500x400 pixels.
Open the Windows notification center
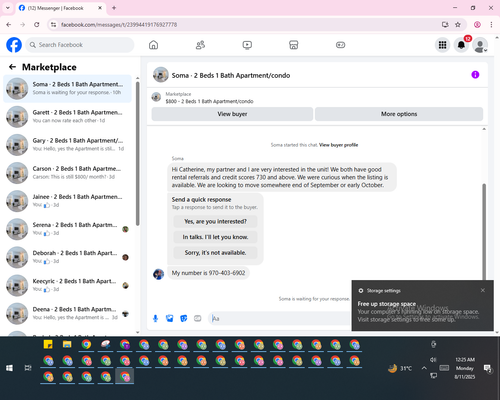pos(488,368)
